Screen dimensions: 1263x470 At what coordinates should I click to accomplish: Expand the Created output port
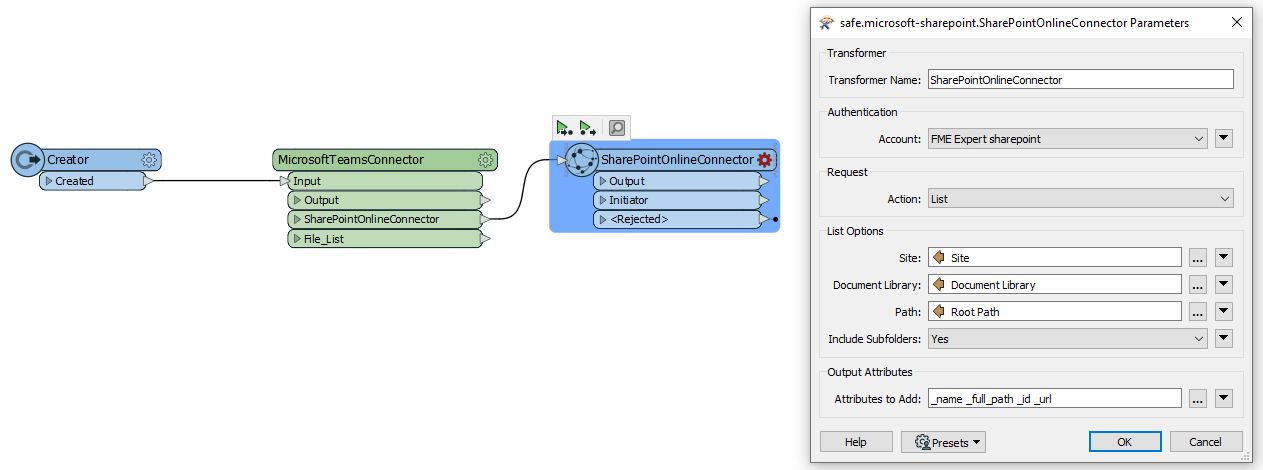coord(48,181)
